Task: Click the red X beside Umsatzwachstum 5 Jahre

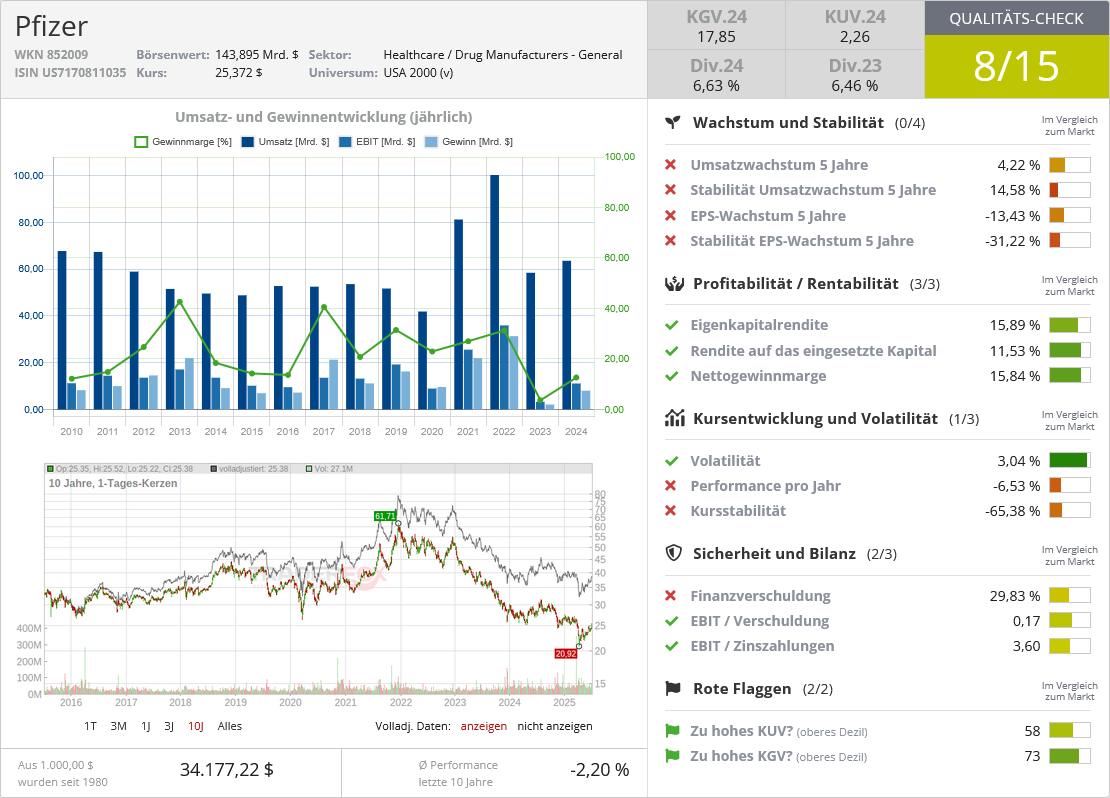Action: click(670, 165)
